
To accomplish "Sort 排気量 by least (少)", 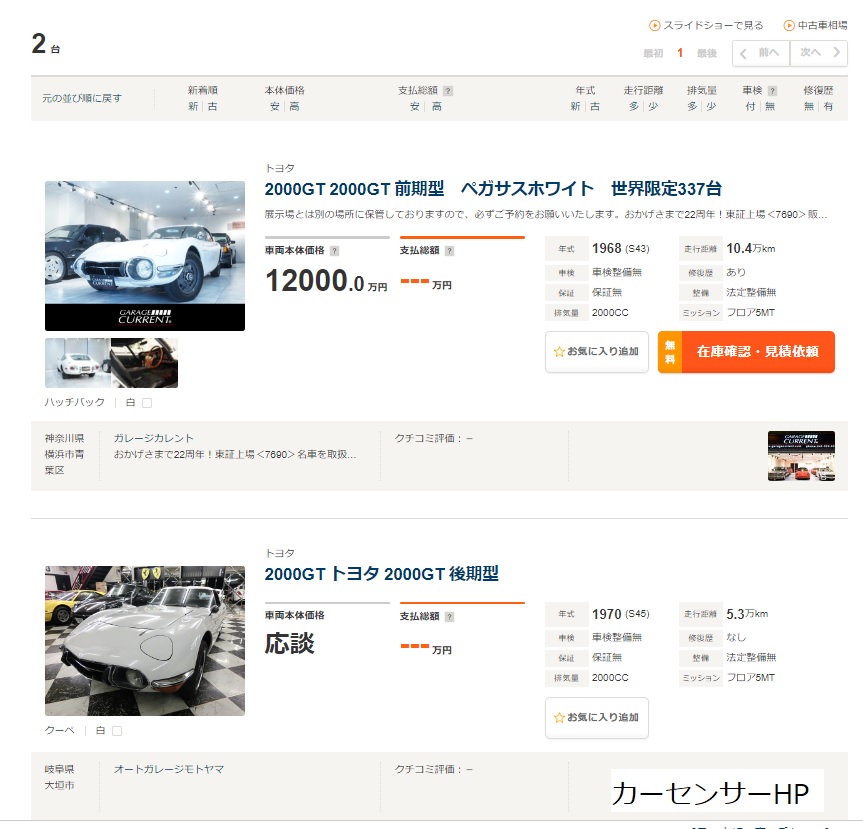I will pyautogui.click(x=712, y=106).
